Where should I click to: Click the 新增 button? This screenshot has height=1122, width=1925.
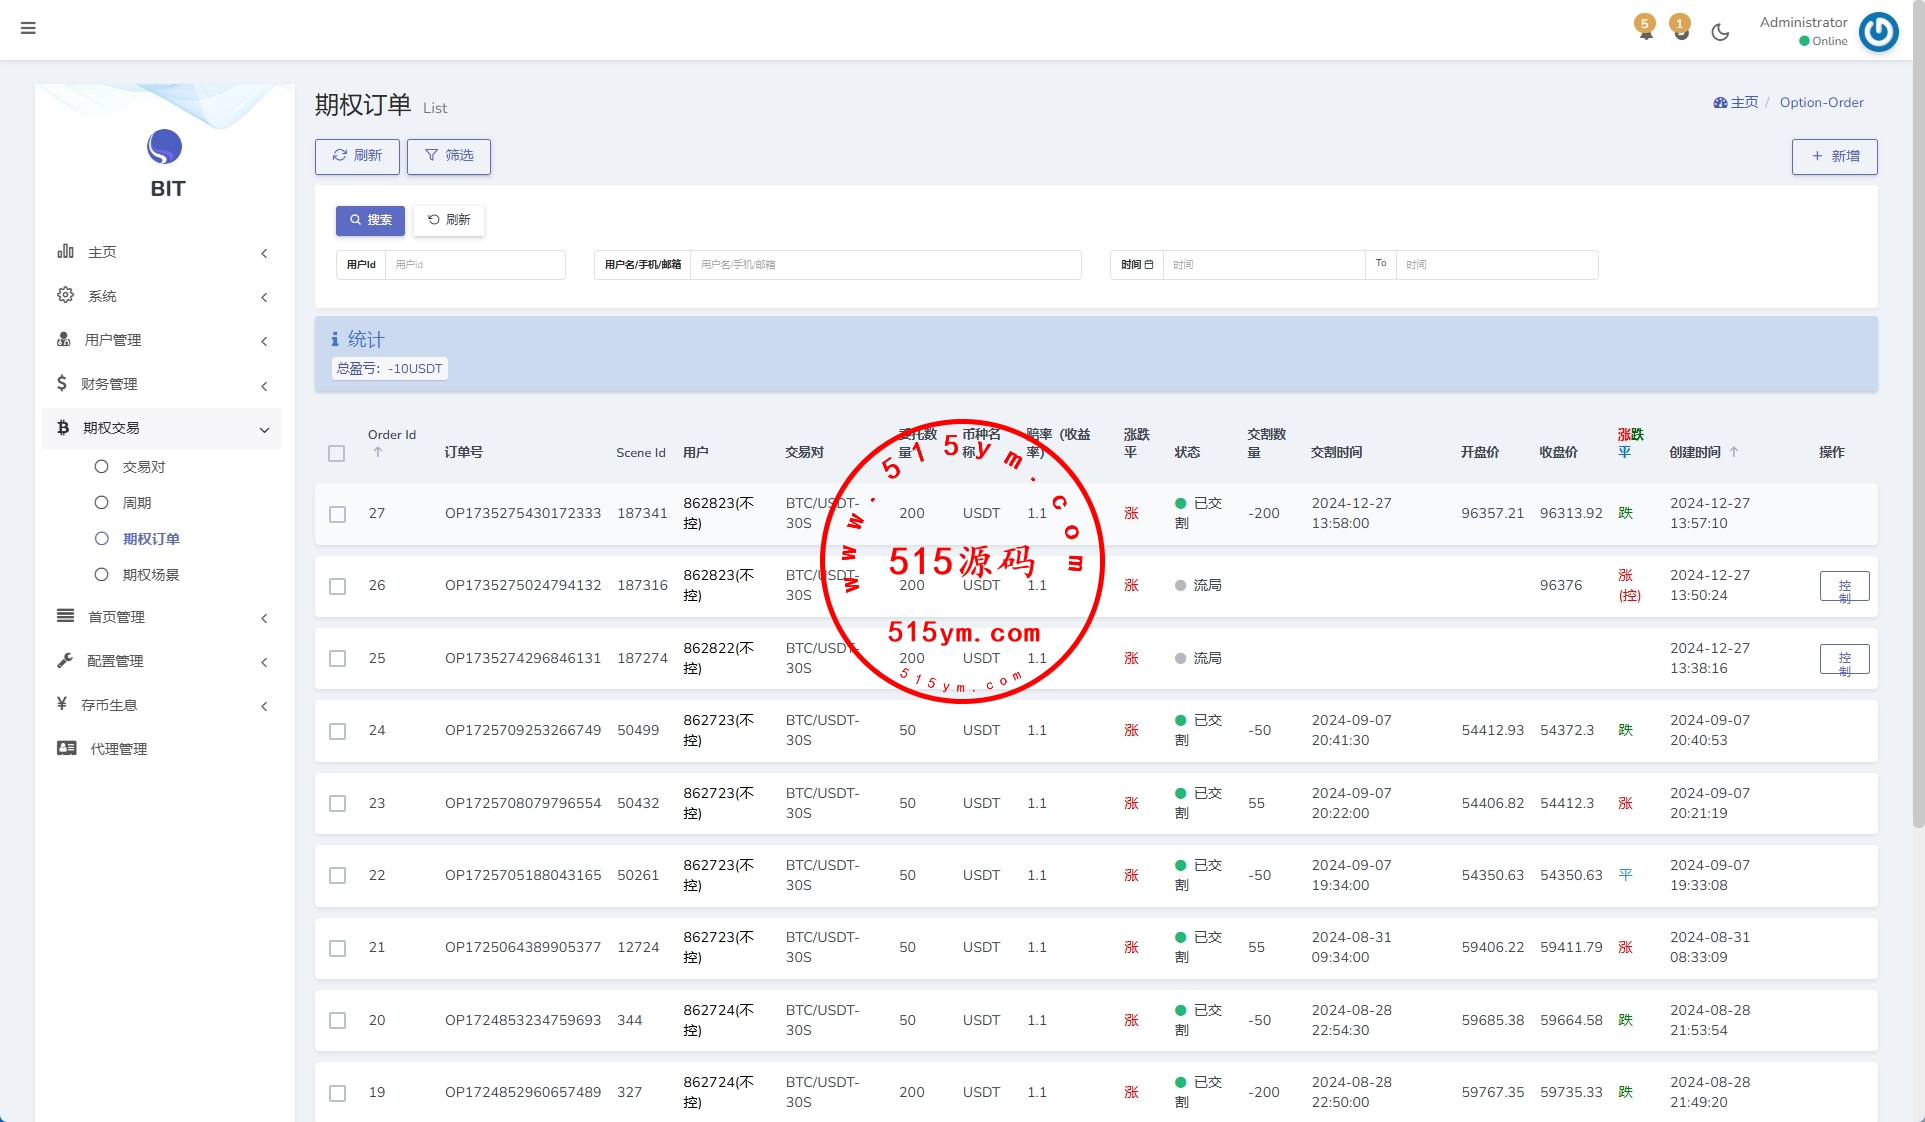click(x=1834, y=156)
